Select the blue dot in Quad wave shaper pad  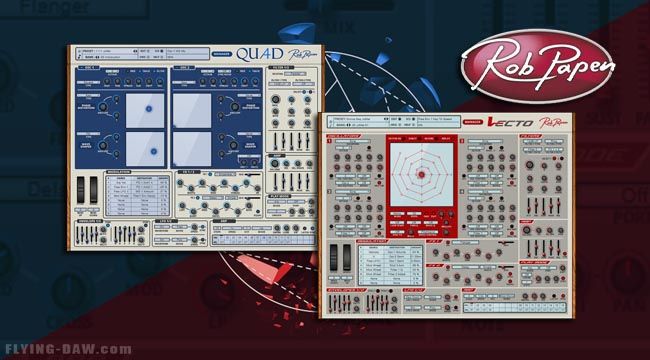[x=154, y=151]
